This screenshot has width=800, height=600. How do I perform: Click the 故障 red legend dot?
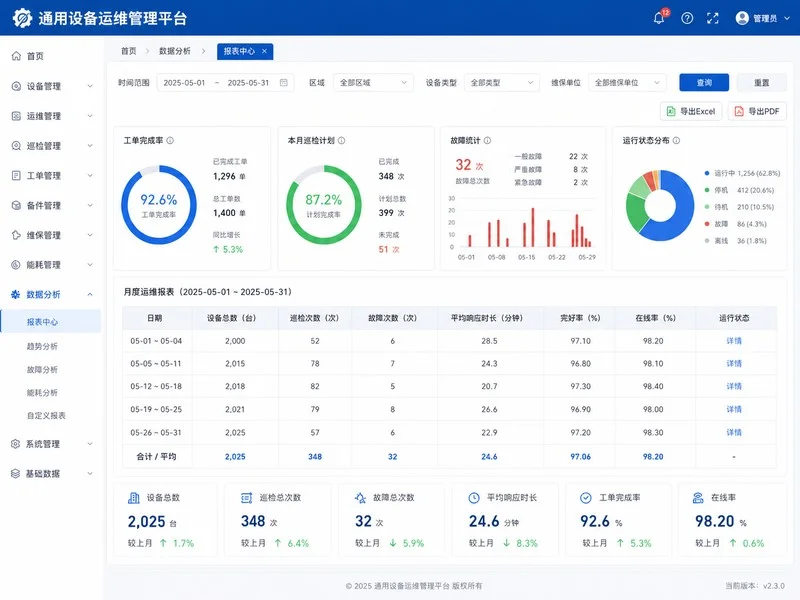point(707,224)
